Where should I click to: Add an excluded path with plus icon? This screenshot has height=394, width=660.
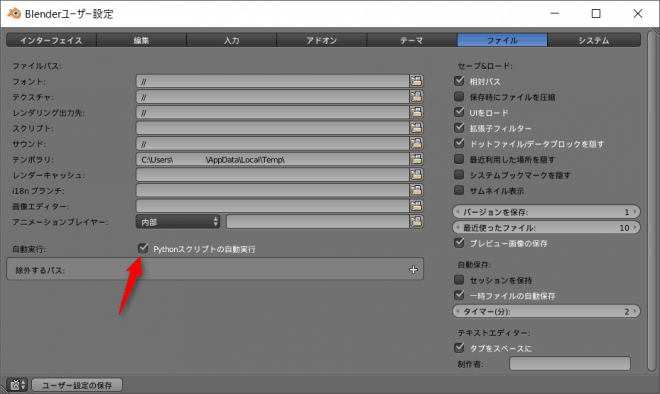pyautogui.click(x=413, y=270)
